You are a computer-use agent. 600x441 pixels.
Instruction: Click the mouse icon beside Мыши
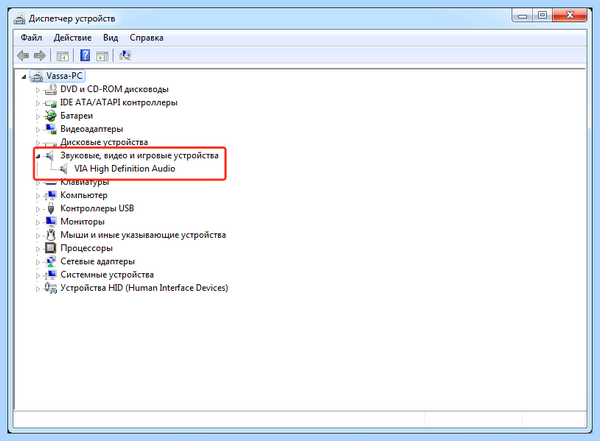click(51, 235)
